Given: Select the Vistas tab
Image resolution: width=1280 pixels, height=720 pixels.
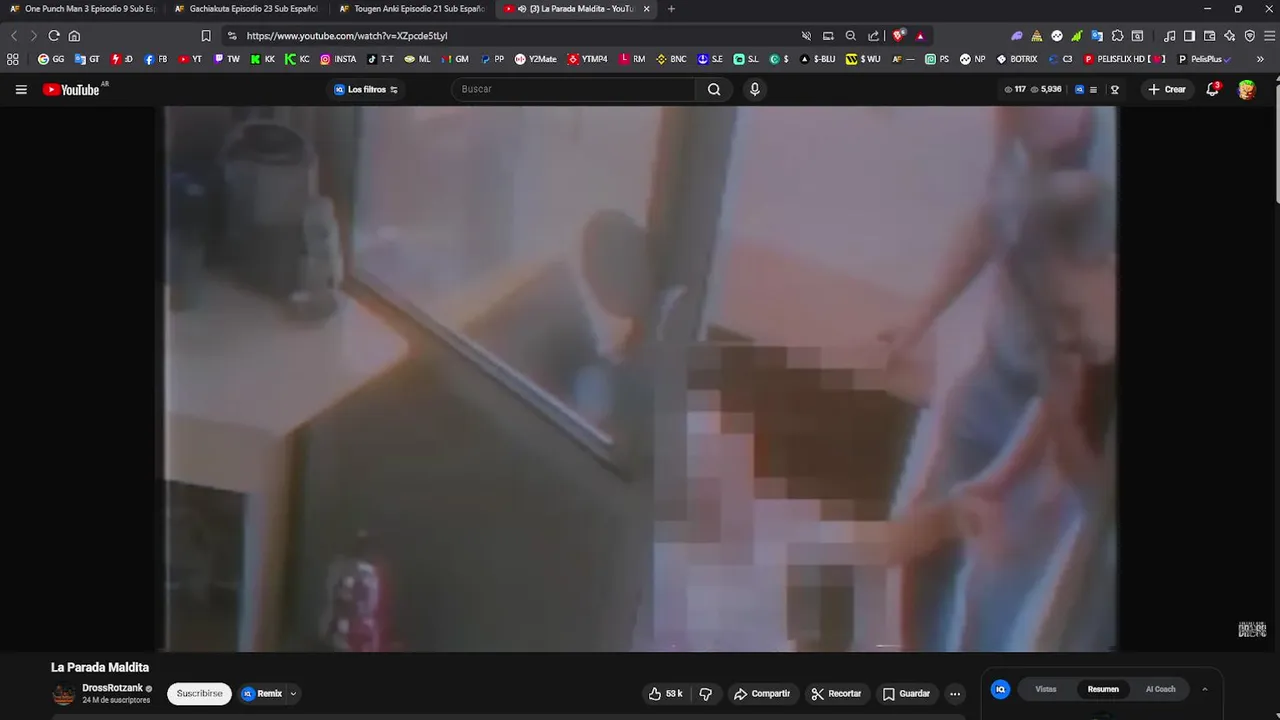Looking at the screenshot, I should pyautogui.click(x=1046, y=689).
